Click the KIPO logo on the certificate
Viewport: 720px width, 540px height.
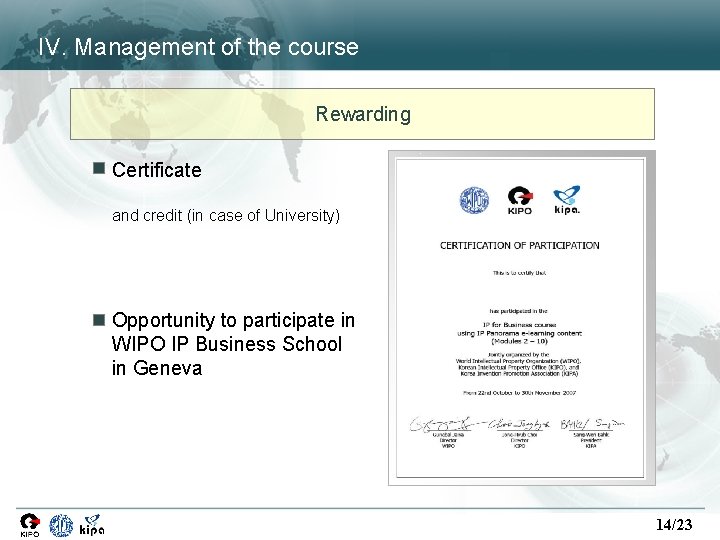[x=520, y=200]
